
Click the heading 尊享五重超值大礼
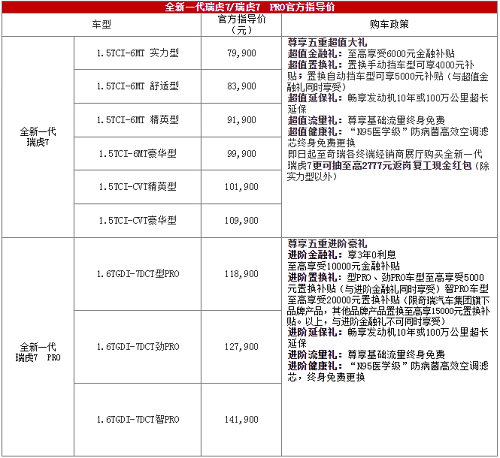(327, 42)
